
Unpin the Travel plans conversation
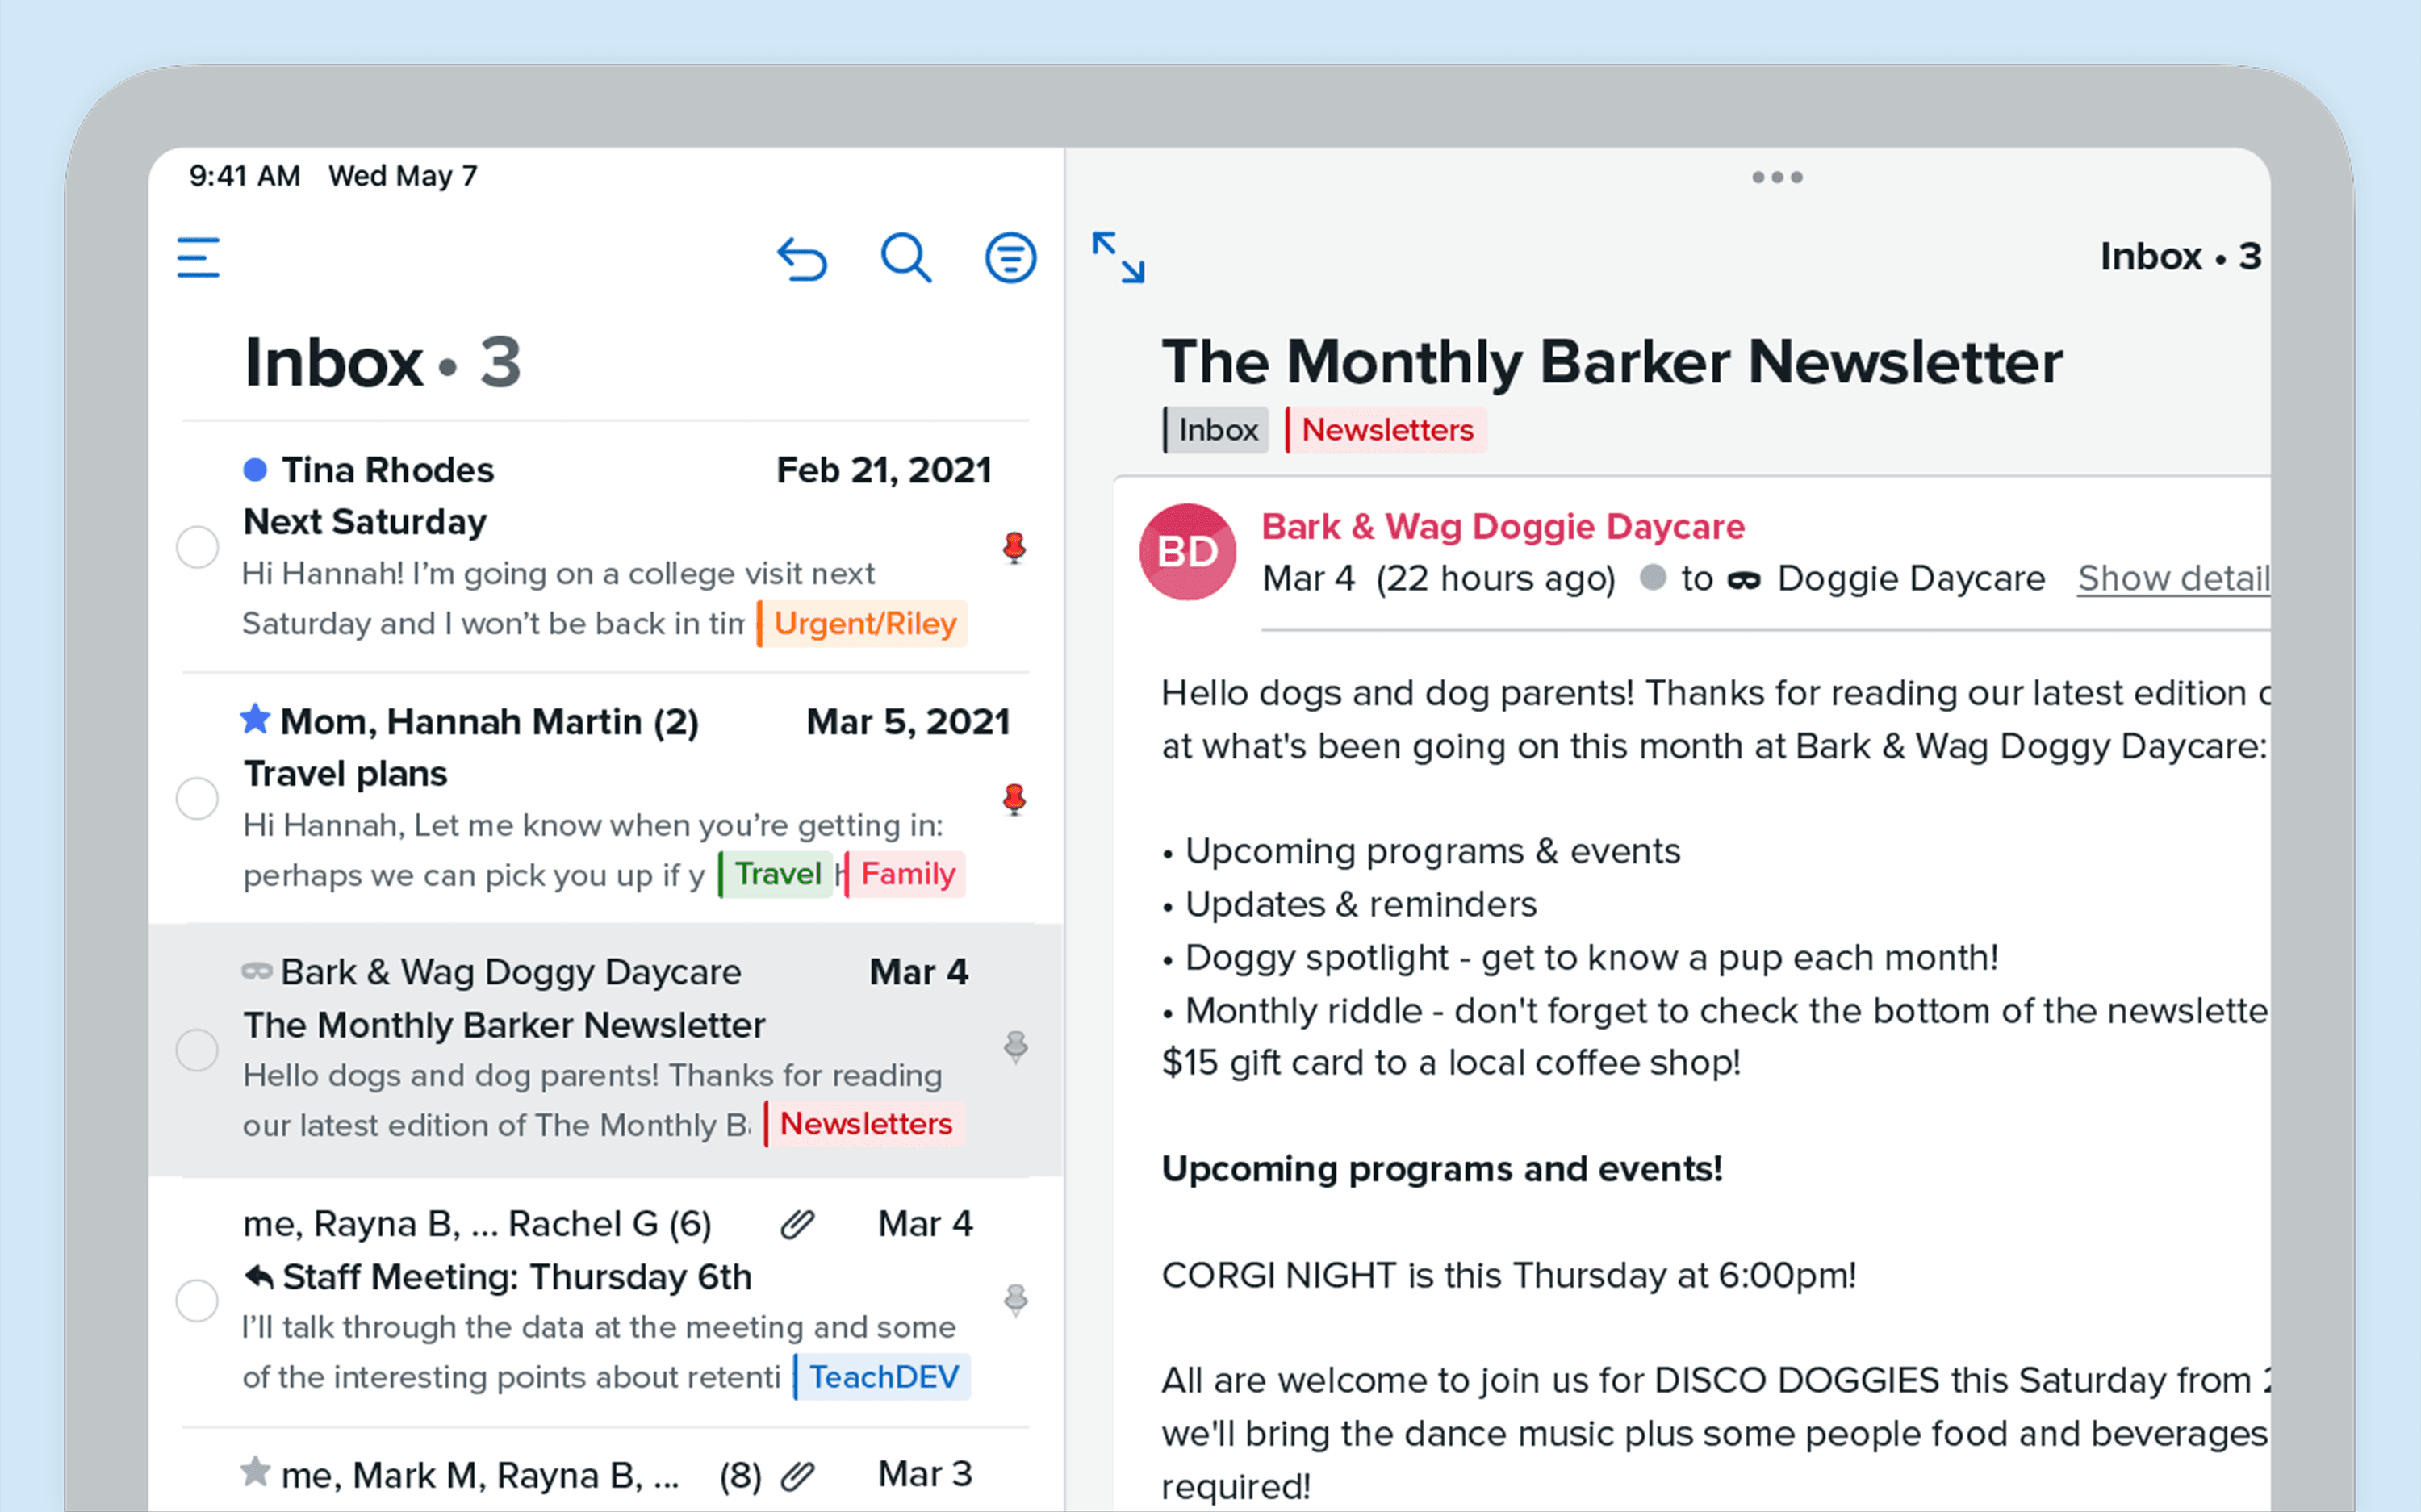[x=1014, y=799]
